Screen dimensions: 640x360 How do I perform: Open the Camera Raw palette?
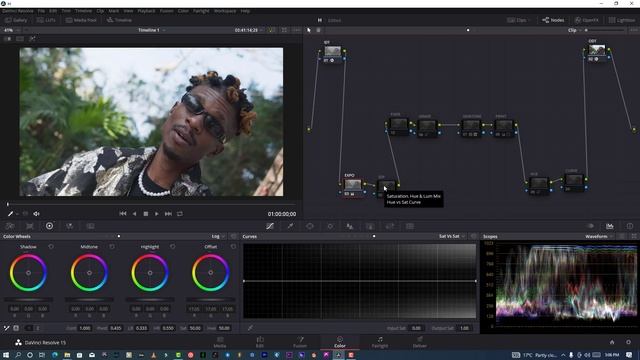pyautogui.click(x=10, y=226)
